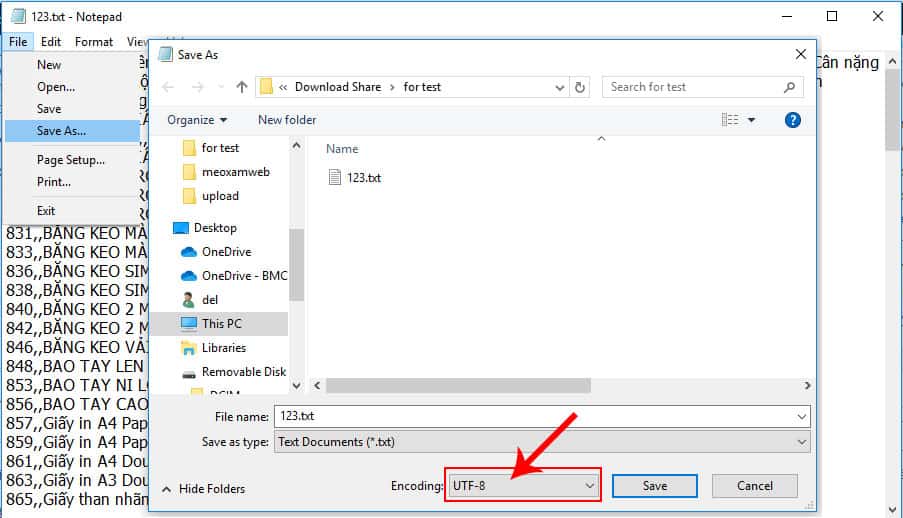903x518 pixels.
Task: Collapse the dialog using Hide Folders
Action: (x=204, y=489)
